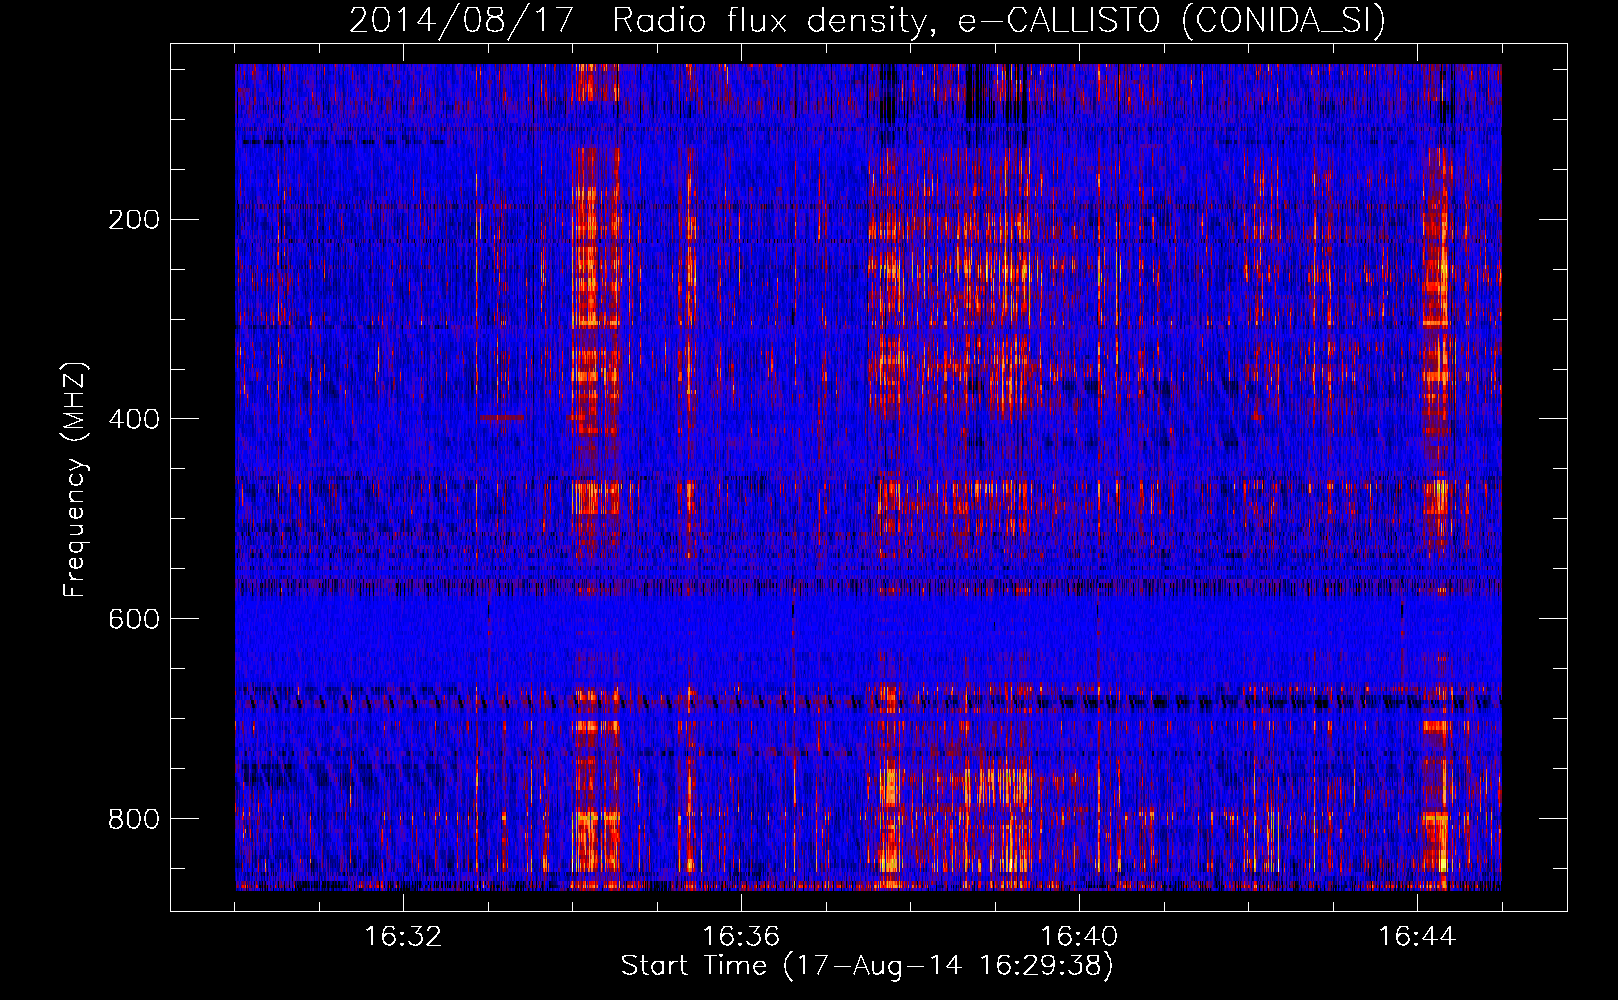Click the "Start Time (17-Aug-14 16:29:38)" axis label
The width and height of the screenshot is (1618, 1000).
[867, 966]
